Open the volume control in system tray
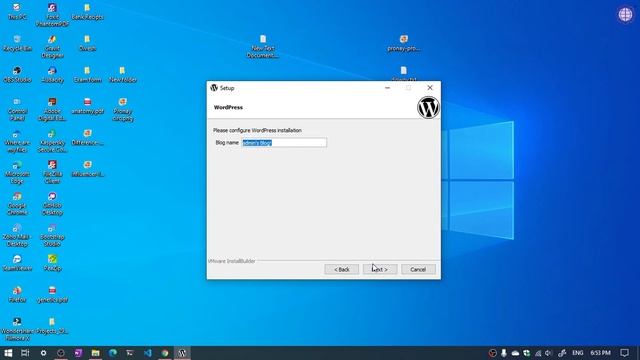 [x=548, y=353]
